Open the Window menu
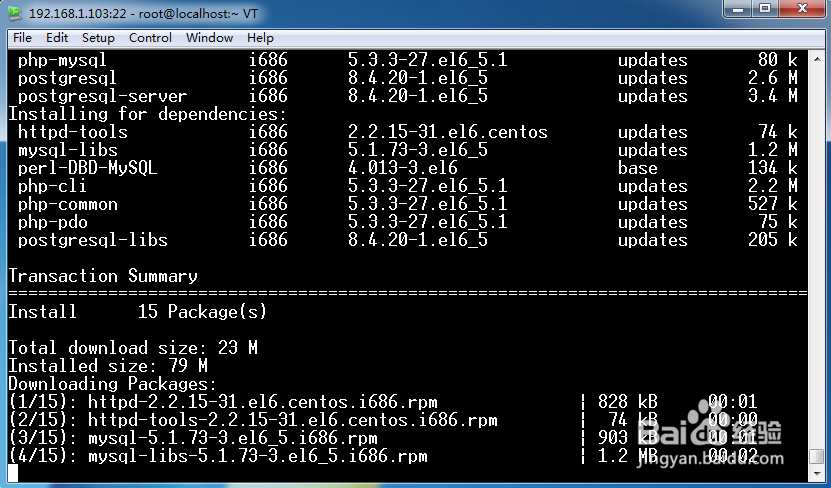 pyautogui.click(x=209, y=38)
